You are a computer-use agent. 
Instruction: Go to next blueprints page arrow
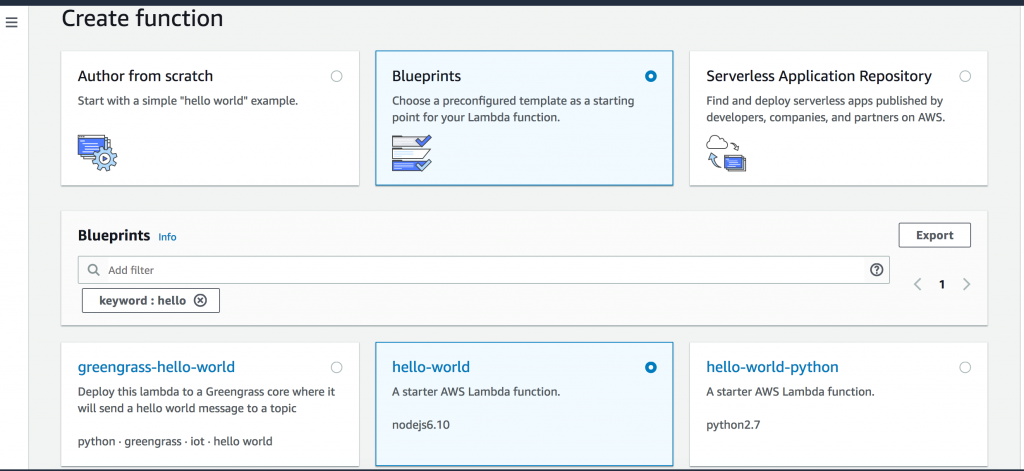pyautogui.click(x=967, y=284)
